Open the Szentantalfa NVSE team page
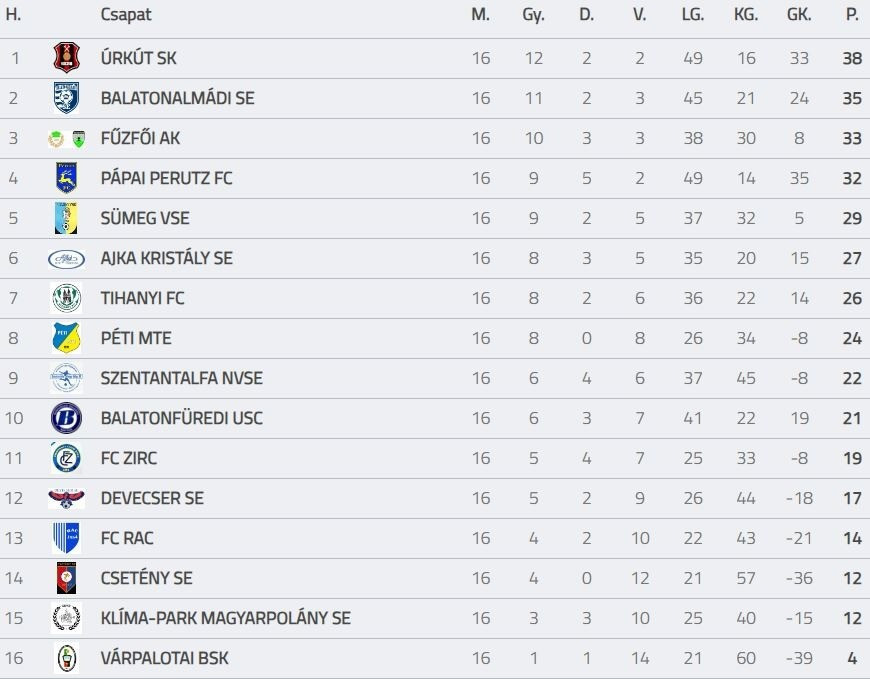Screen dimensions: 870x679 click(x=181, y=378)
